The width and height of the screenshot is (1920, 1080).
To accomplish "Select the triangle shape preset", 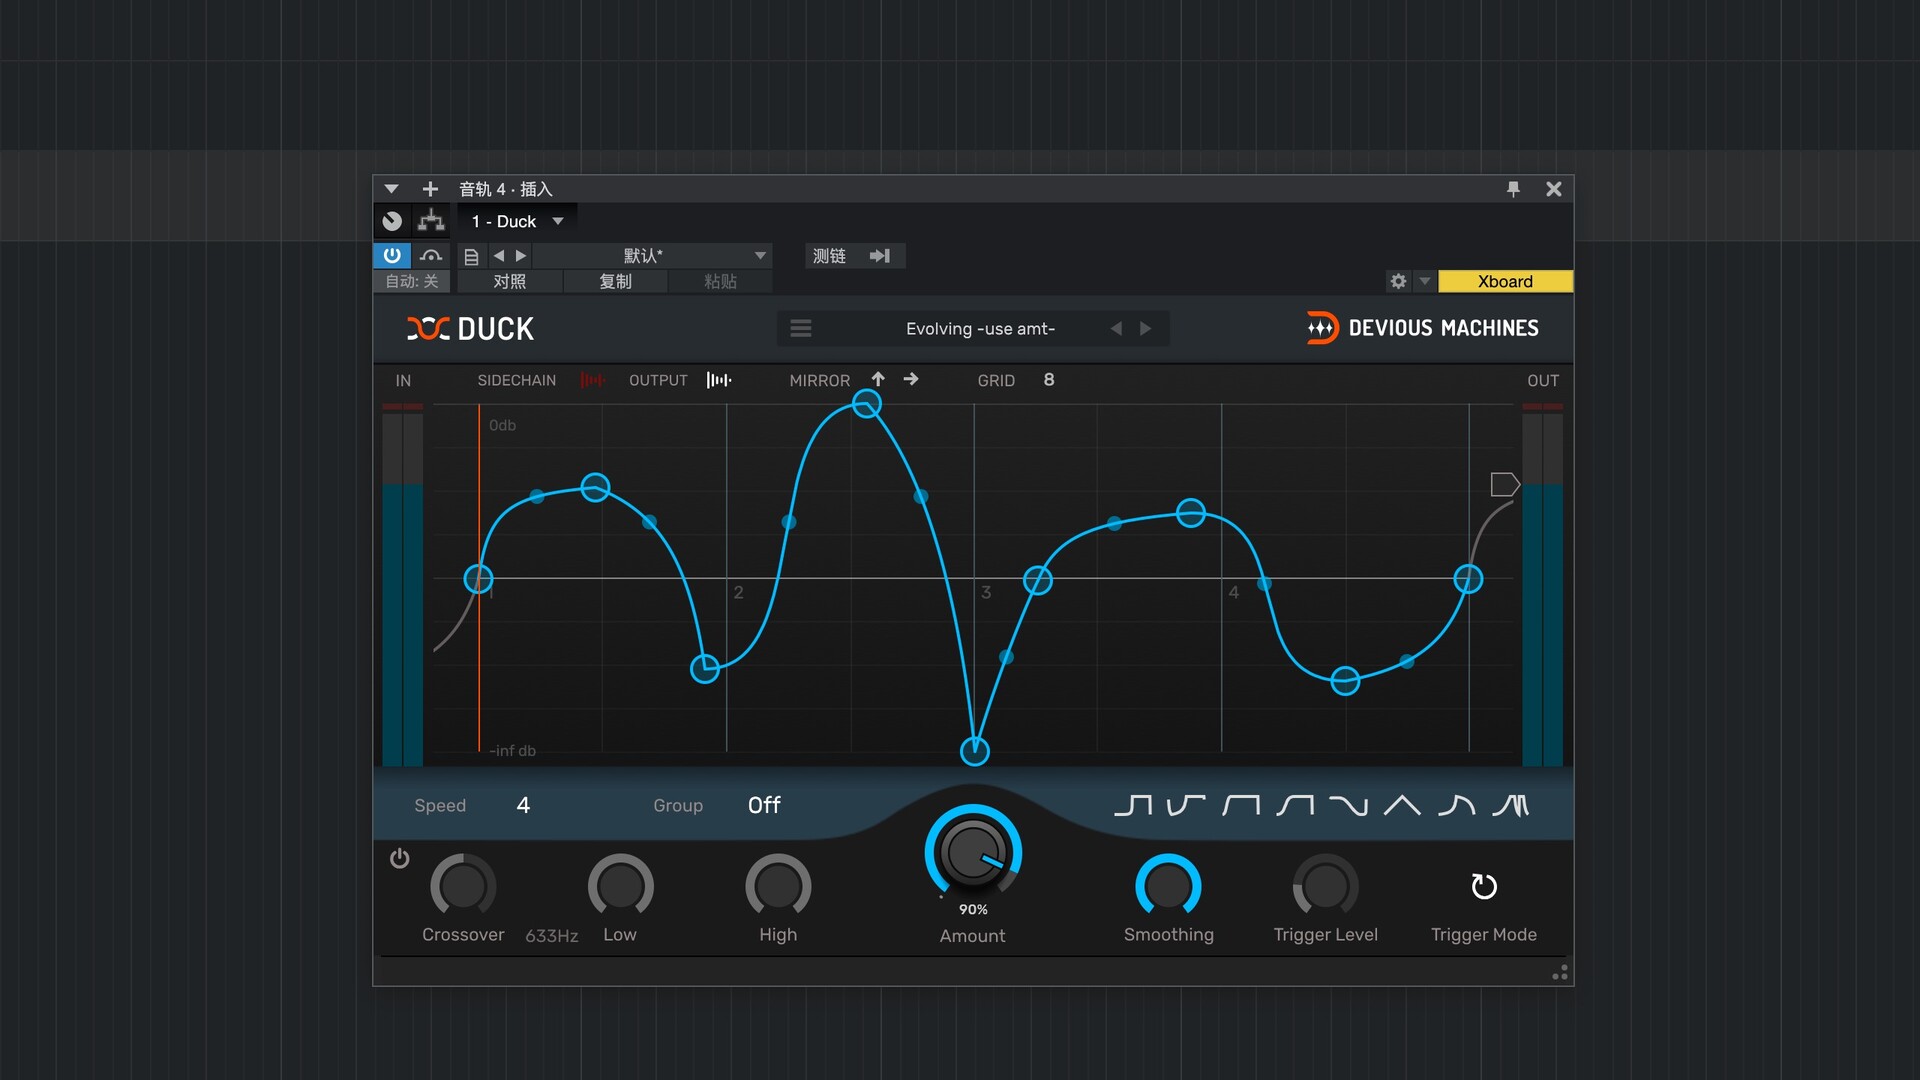I will [1402, 805].
